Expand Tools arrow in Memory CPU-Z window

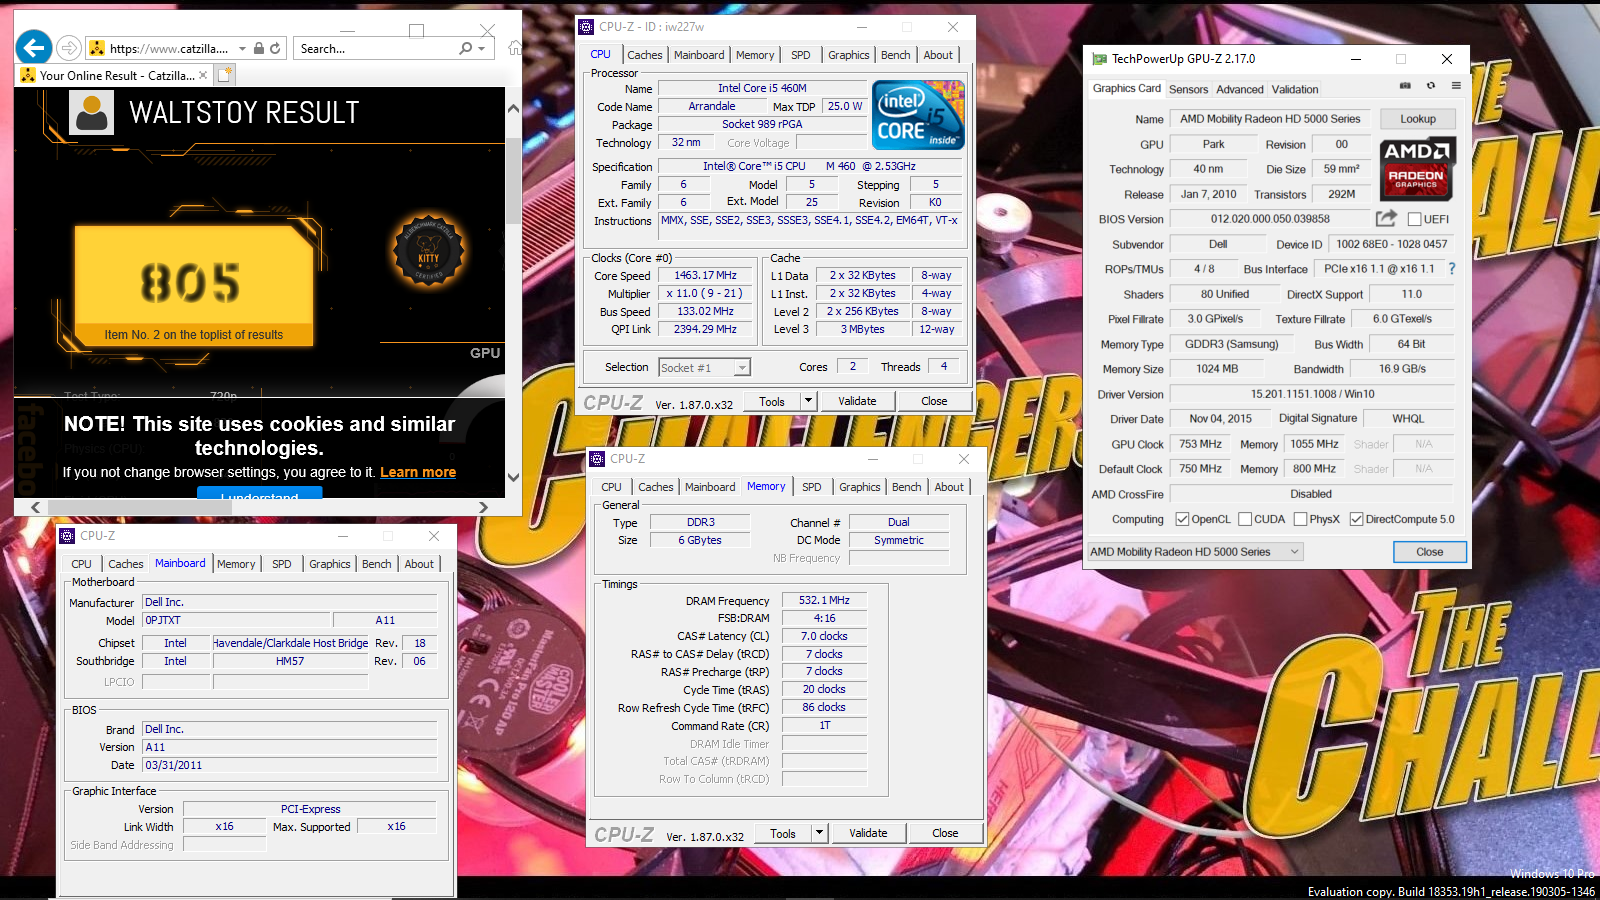point(819,833)
